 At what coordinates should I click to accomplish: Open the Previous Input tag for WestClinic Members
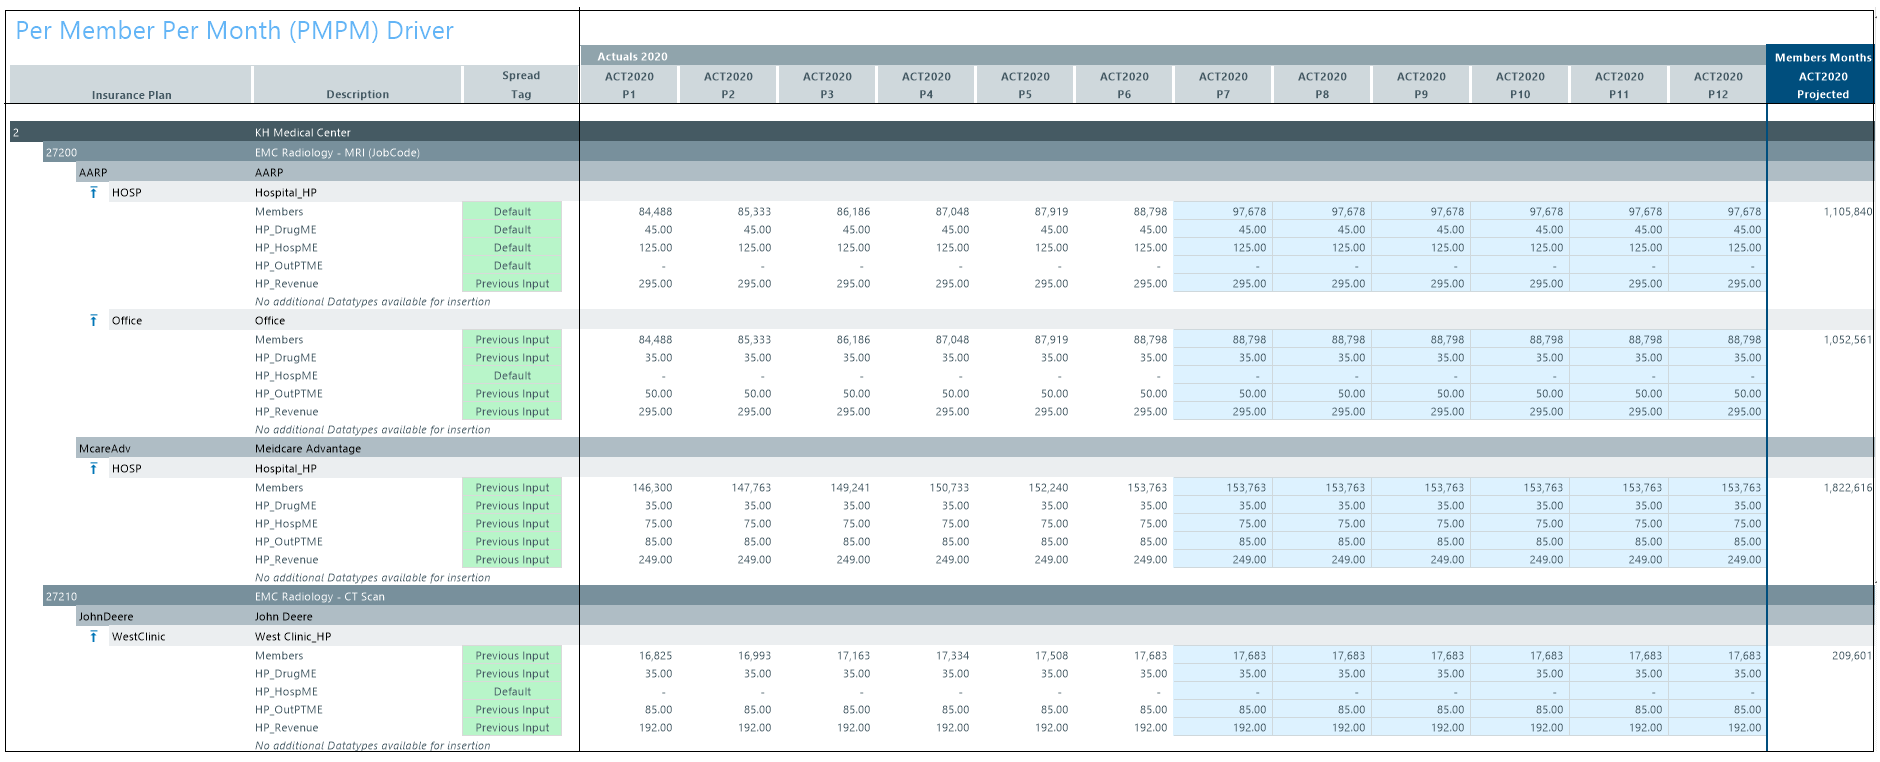pos(512,655)
